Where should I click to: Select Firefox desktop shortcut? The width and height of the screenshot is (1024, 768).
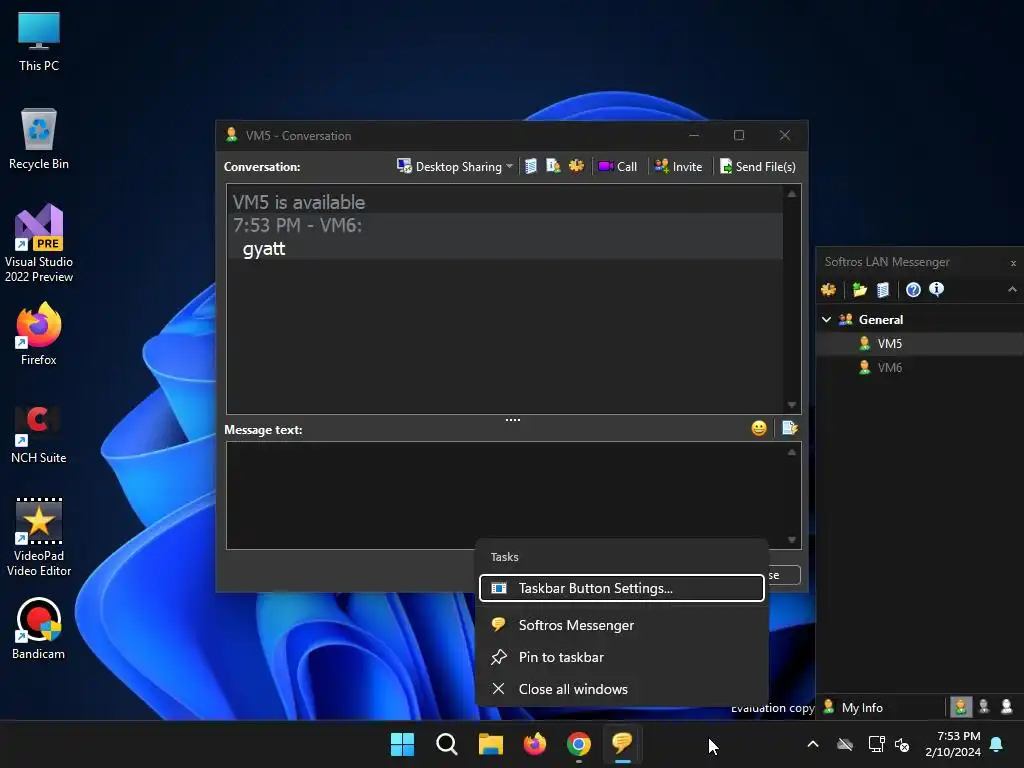(x=39, y=334)
